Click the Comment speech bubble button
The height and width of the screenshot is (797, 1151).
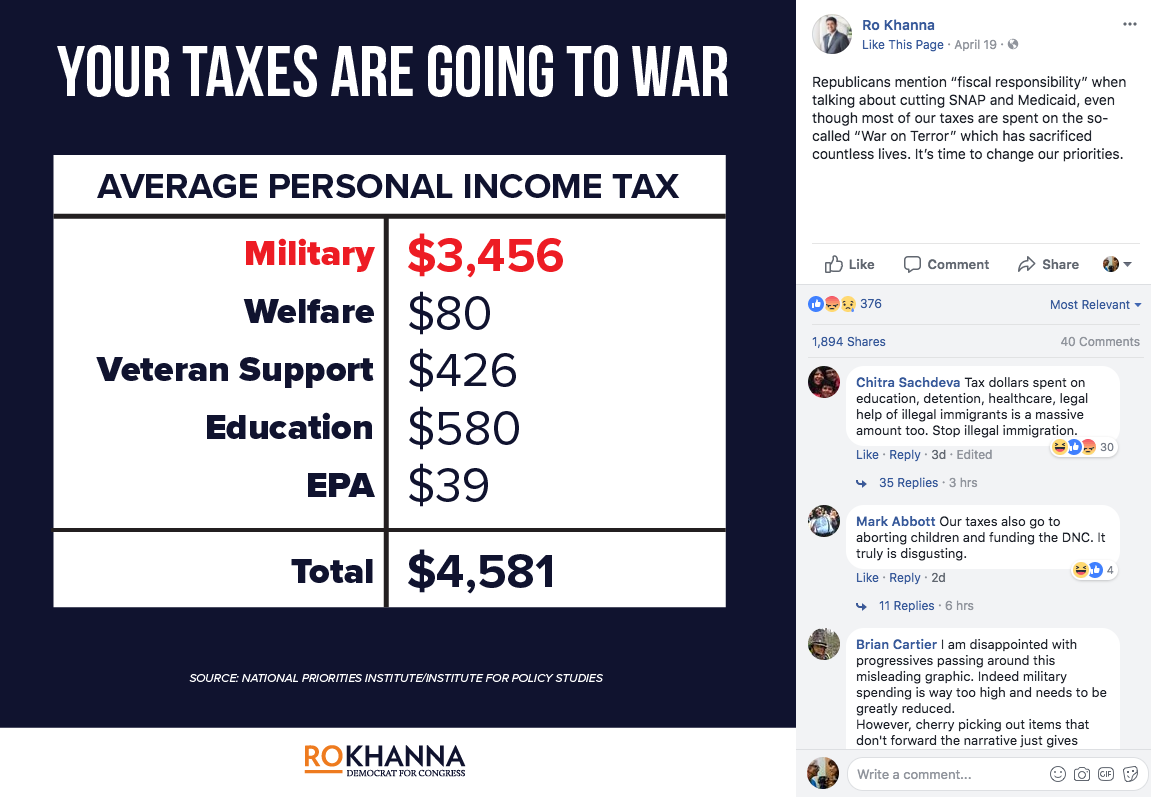click(x=945, y=264)
